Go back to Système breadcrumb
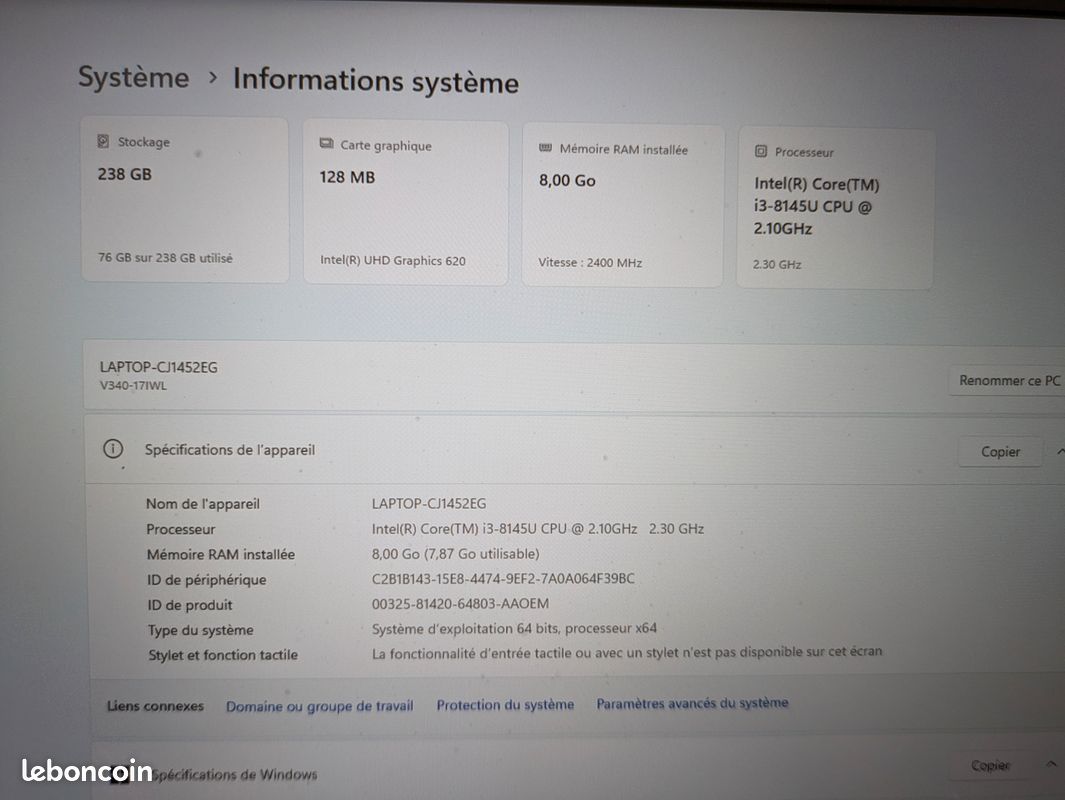Image resolution: width=1065 pixels, height=800 pixels. click(134, 77)
